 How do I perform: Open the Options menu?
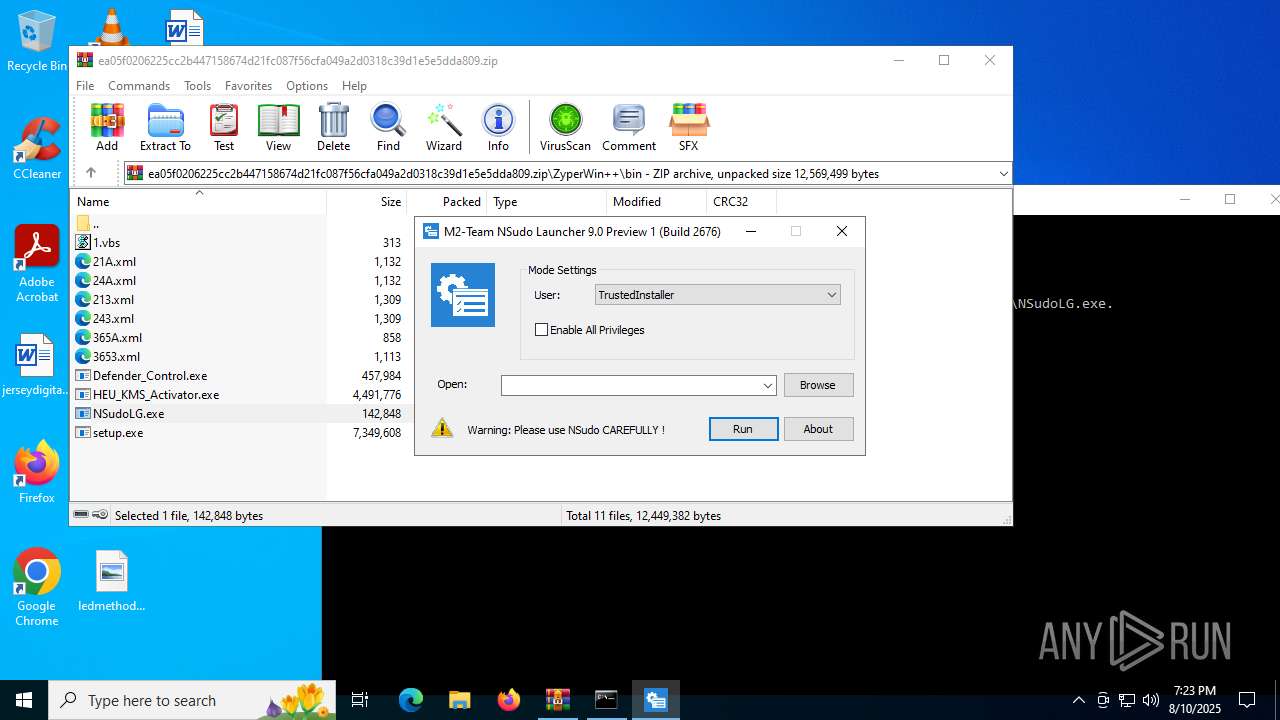(307, 86)
